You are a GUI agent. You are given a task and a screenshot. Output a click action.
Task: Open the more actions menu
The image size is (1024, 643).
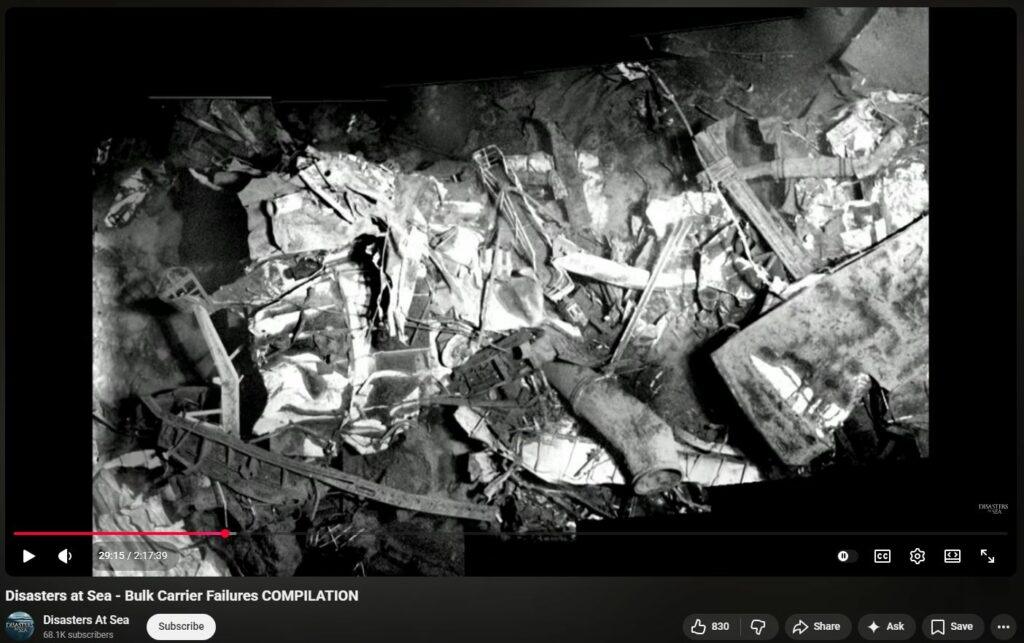(x=1004, y=627)
